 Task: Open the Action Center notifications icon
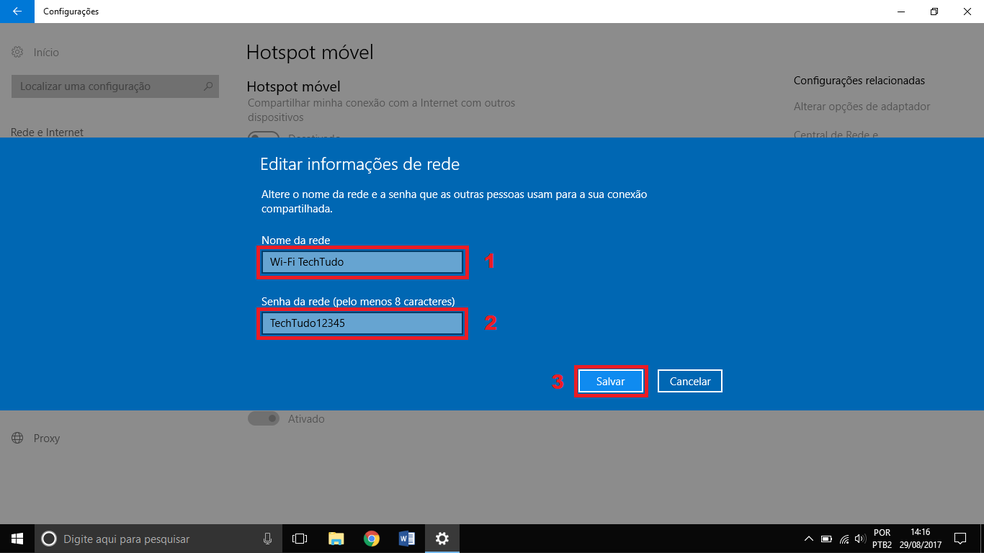(960, 539)
